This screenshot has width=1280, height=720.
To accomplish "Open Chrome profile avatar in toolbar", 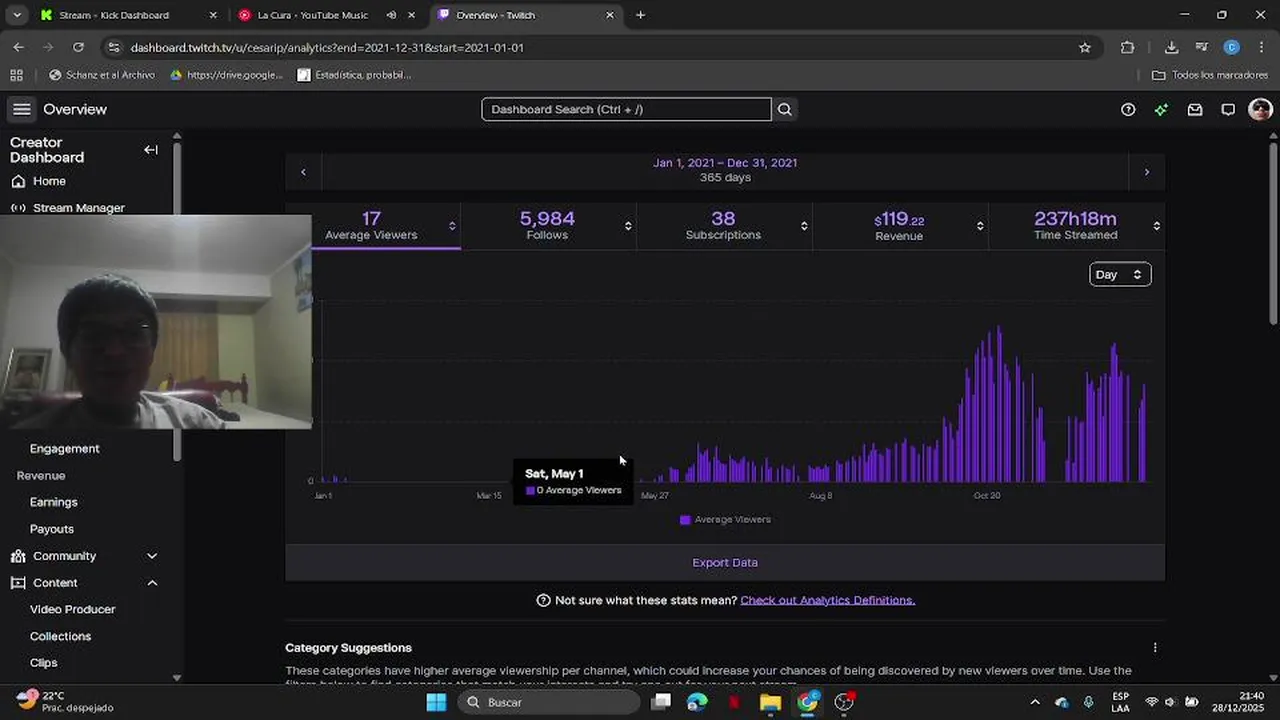I will (x=1231, y=47).
